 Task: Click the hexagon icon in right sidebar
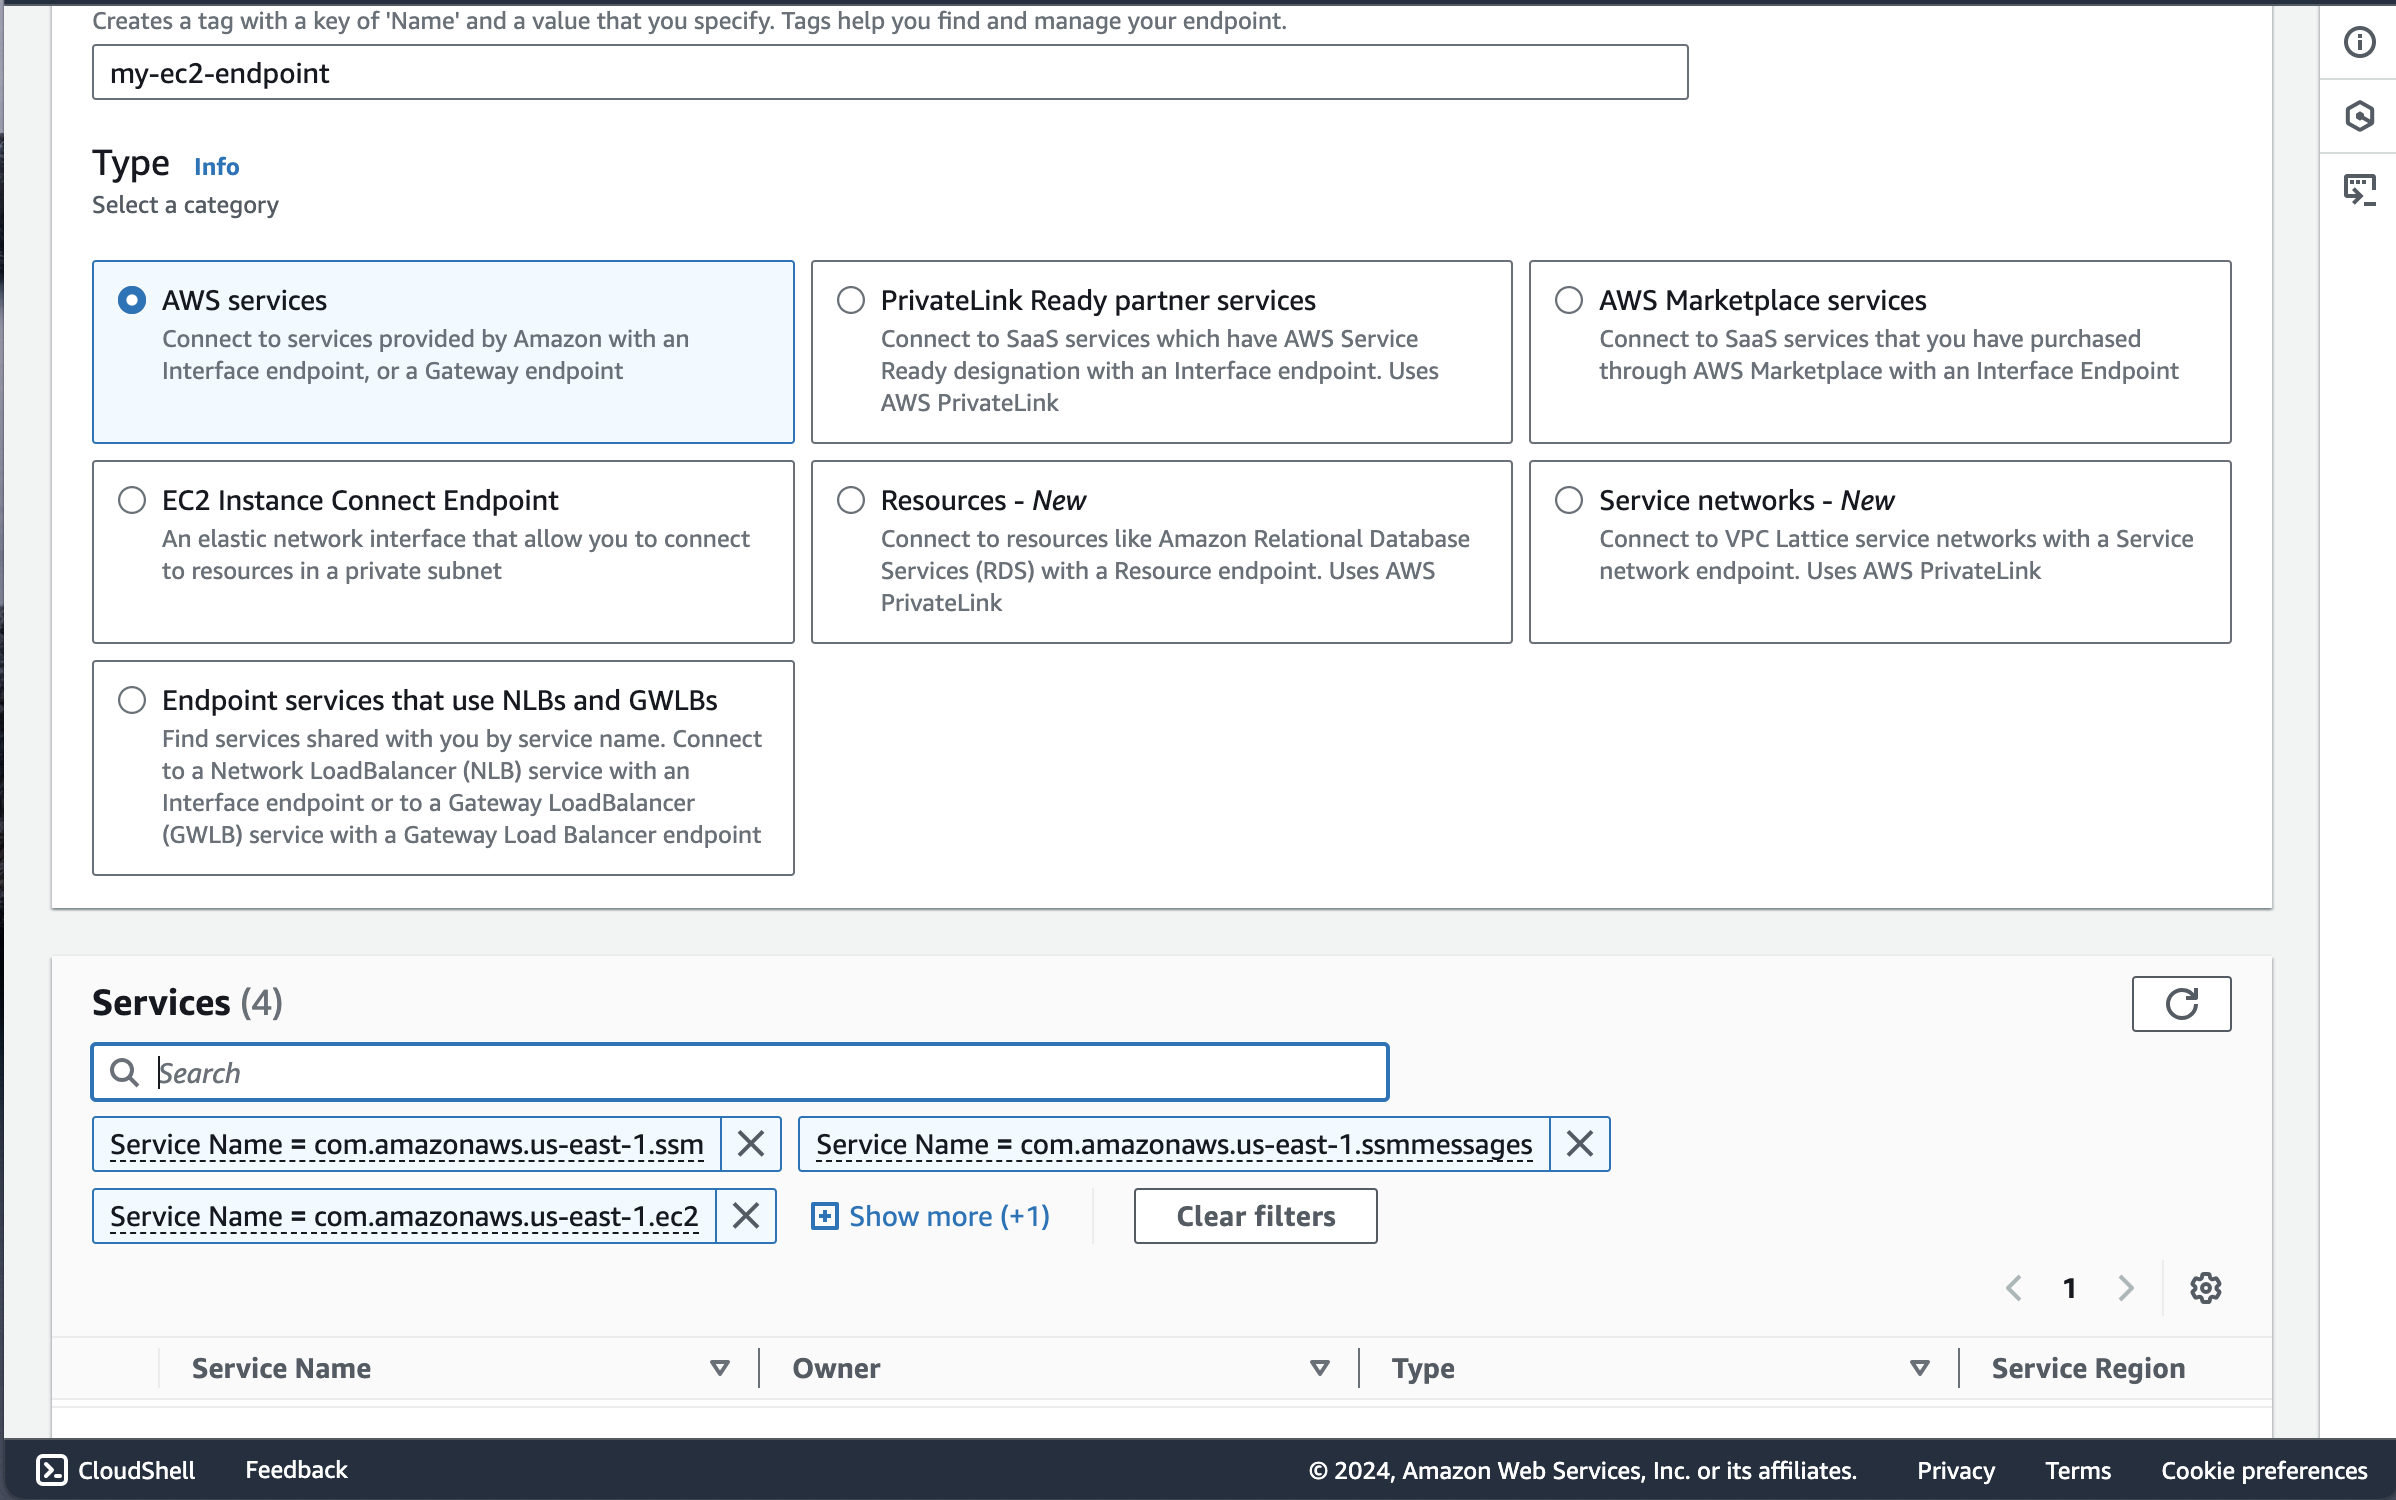[2359, 116]
